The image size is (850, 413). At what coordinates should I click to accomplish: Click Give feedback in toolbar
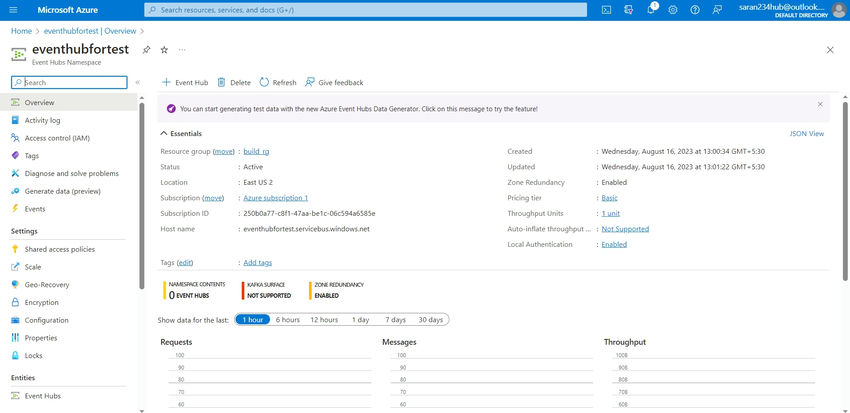334,82
